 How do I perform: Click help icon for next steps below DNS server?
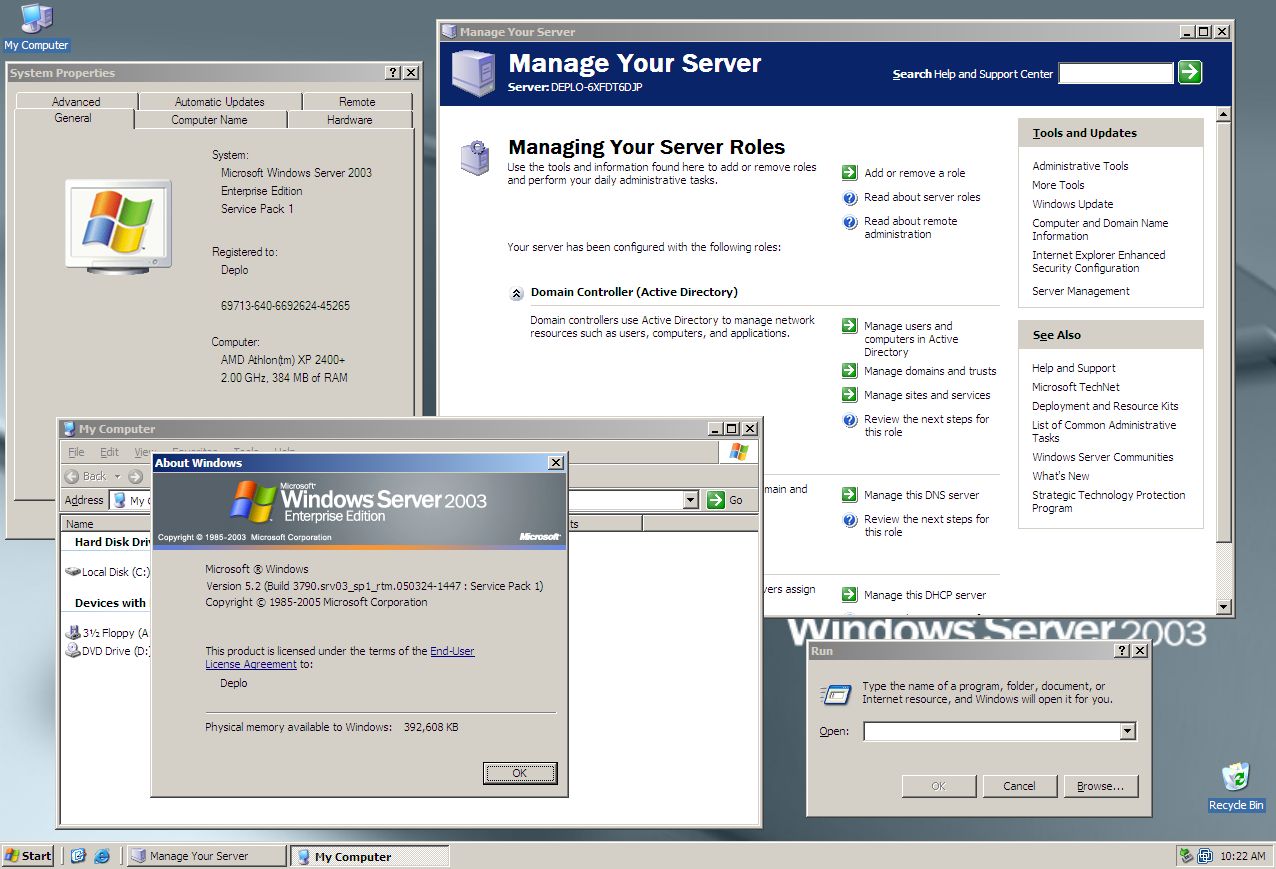pyautogui.click(x=850, y=520)
